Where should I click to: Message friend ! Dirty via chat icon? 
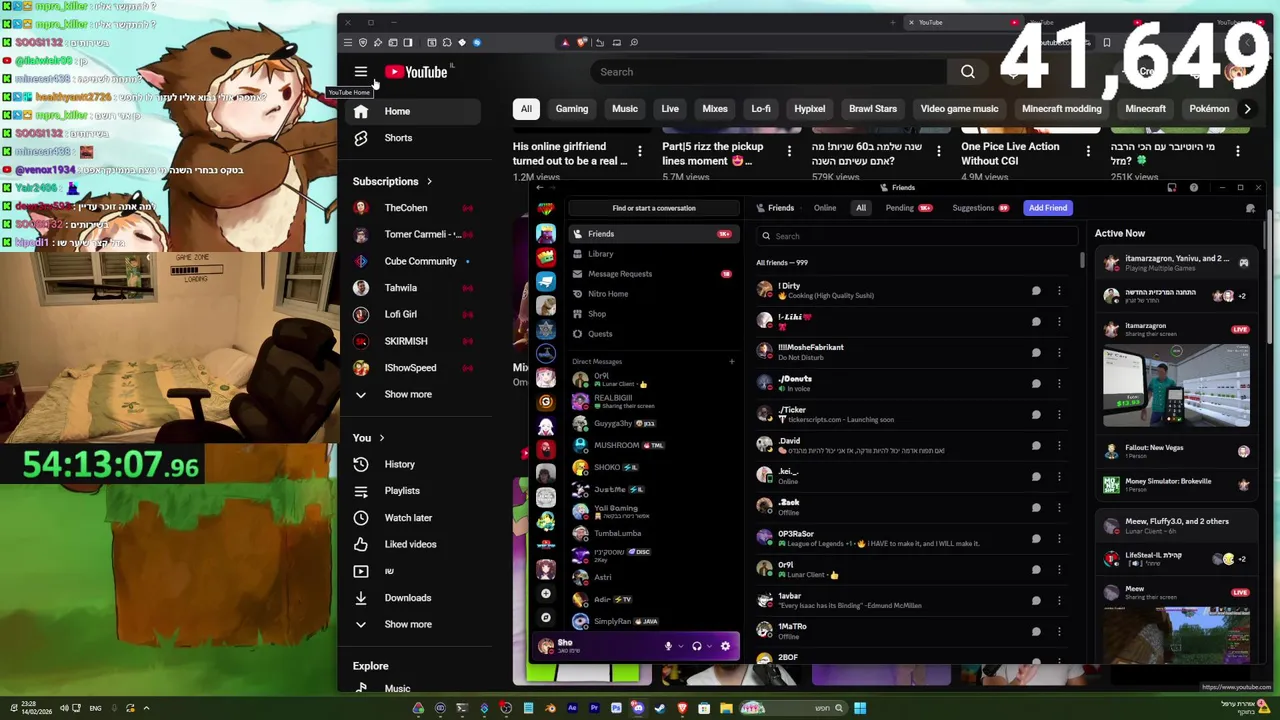1036,291
